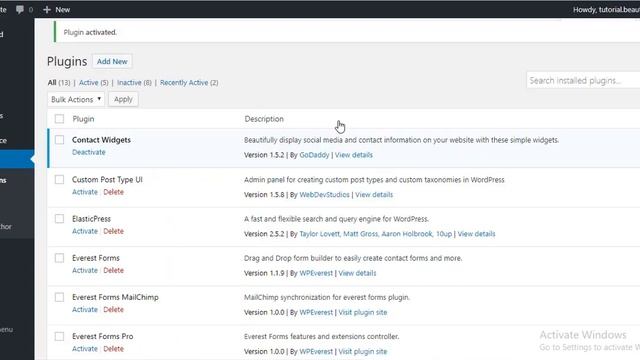The width and height of the screenshot is (640, 360).
Task: Open the Bulk Actions dropdown
Action: tap(76, 99)
